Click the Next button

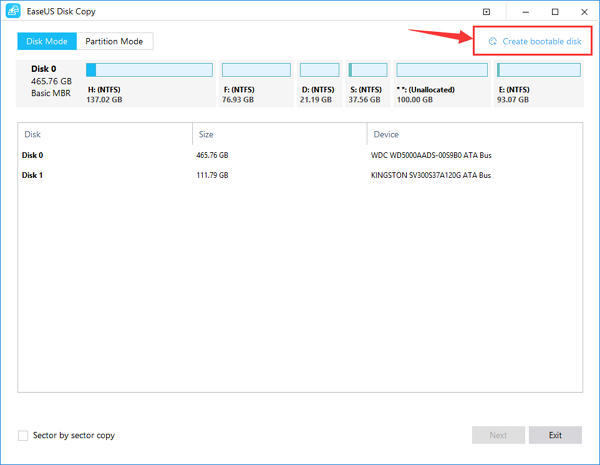[x=498, y=435]
